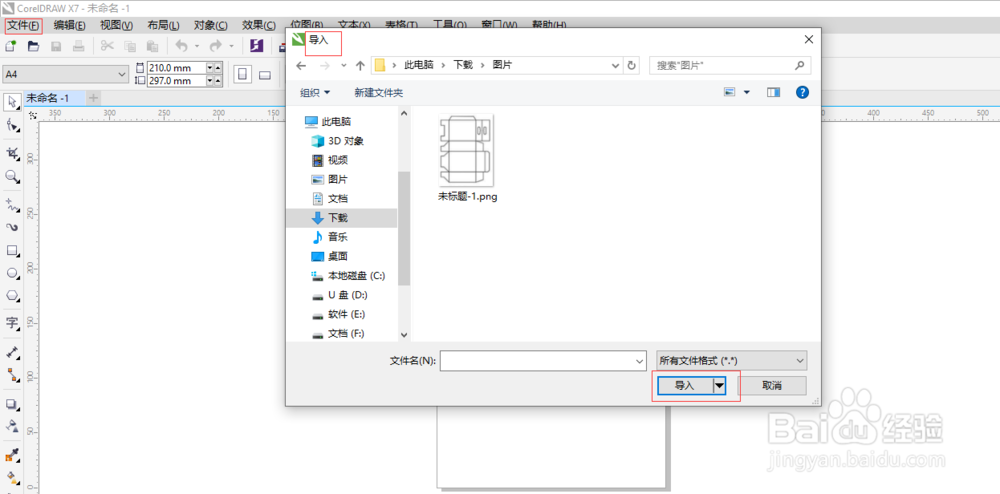Click the 导入 import button

[x=684, y=385]
